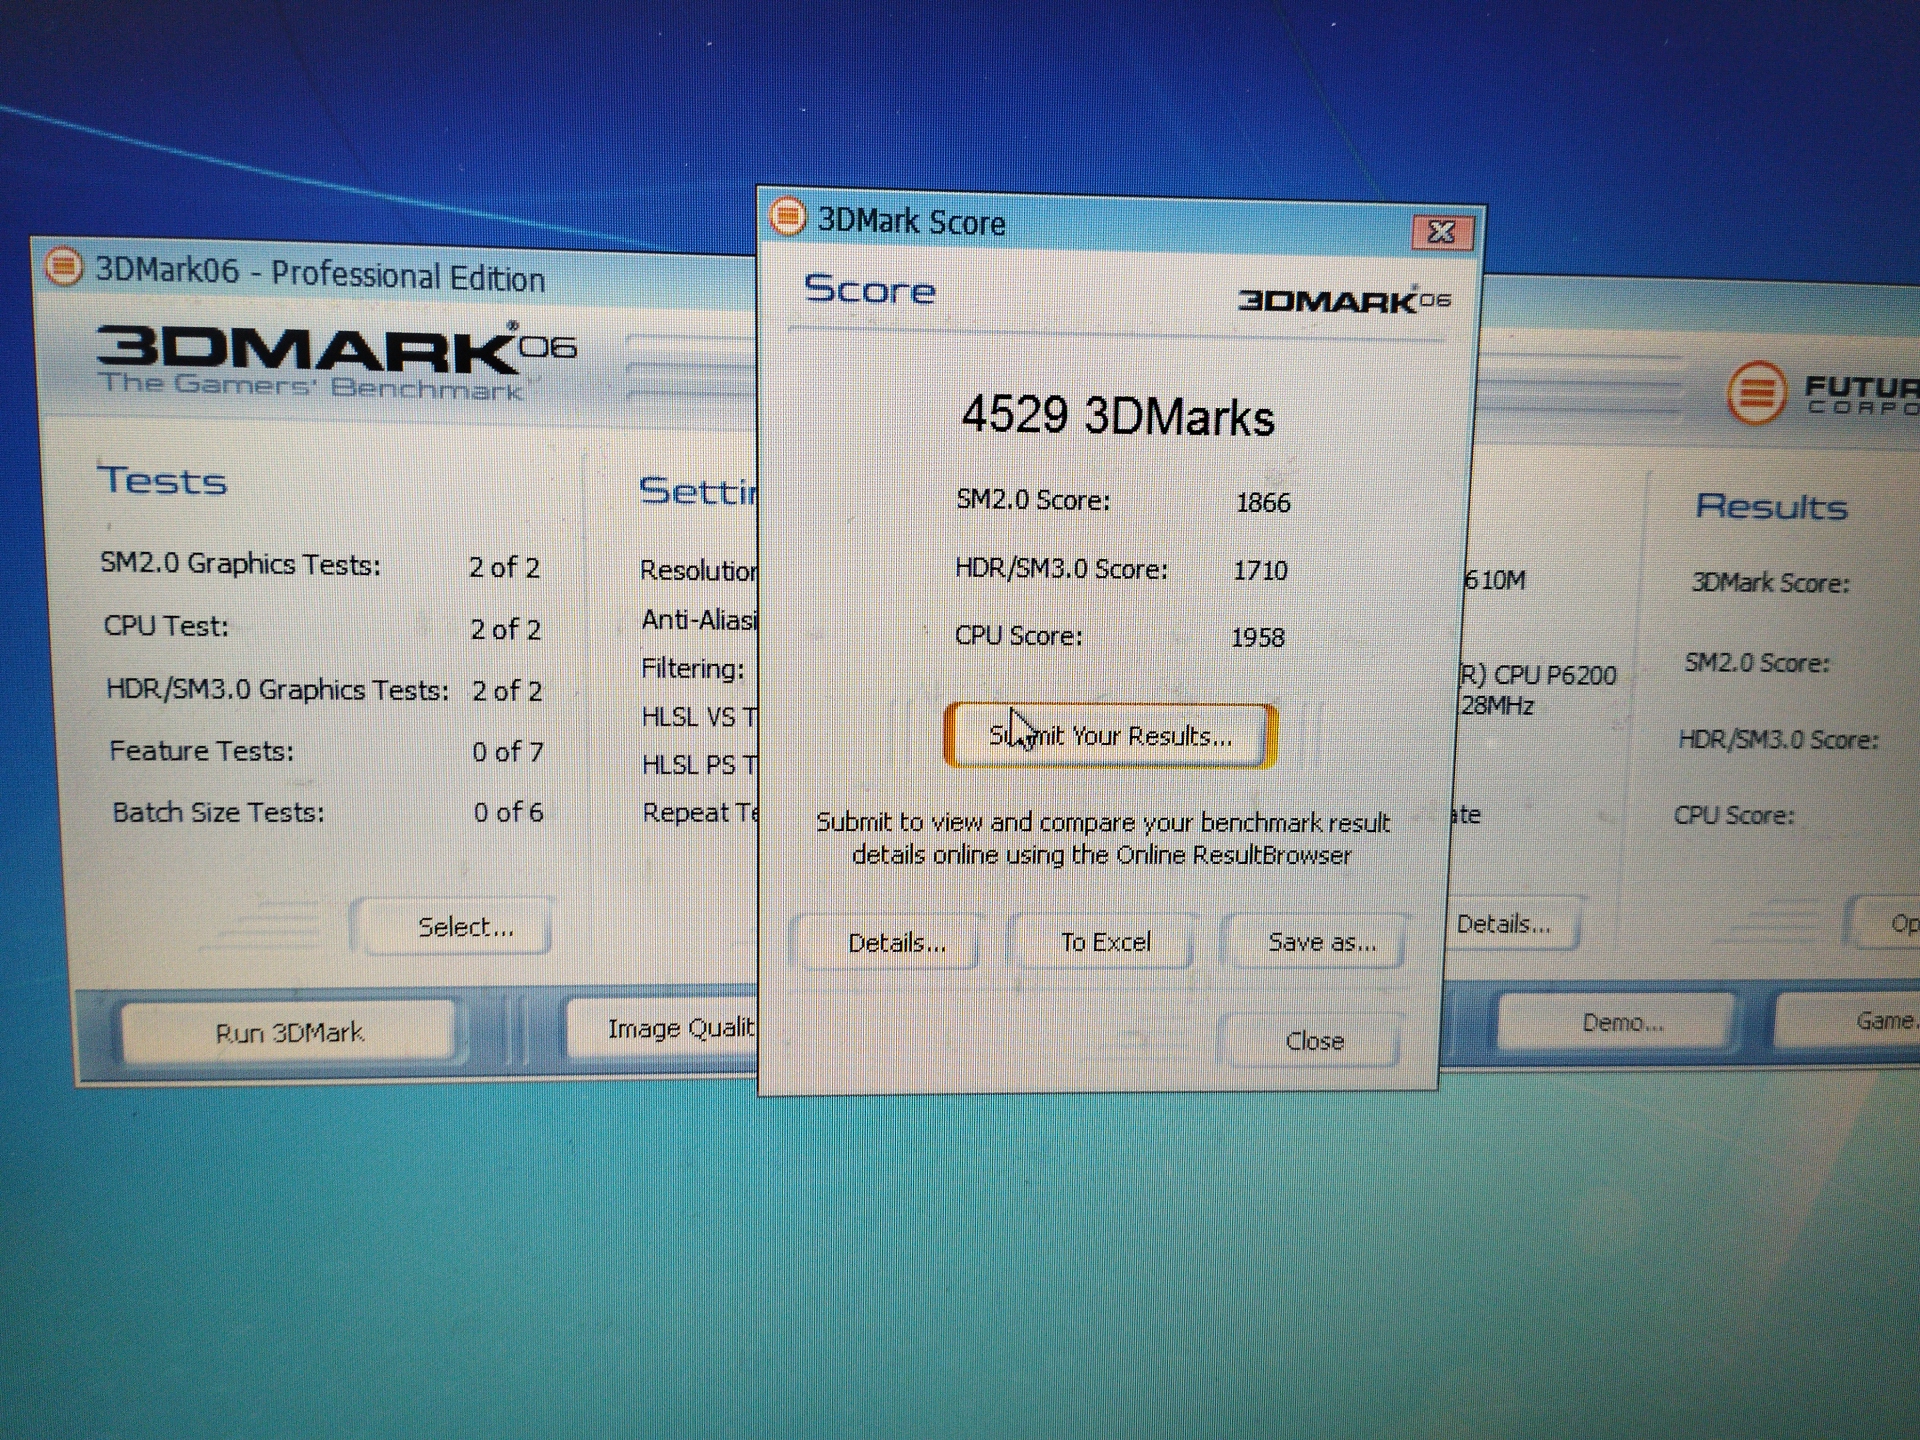The height and width of the screenshot is (1440, 1920).
Task: Click the Tests section heading
Action: pos(162,480)
